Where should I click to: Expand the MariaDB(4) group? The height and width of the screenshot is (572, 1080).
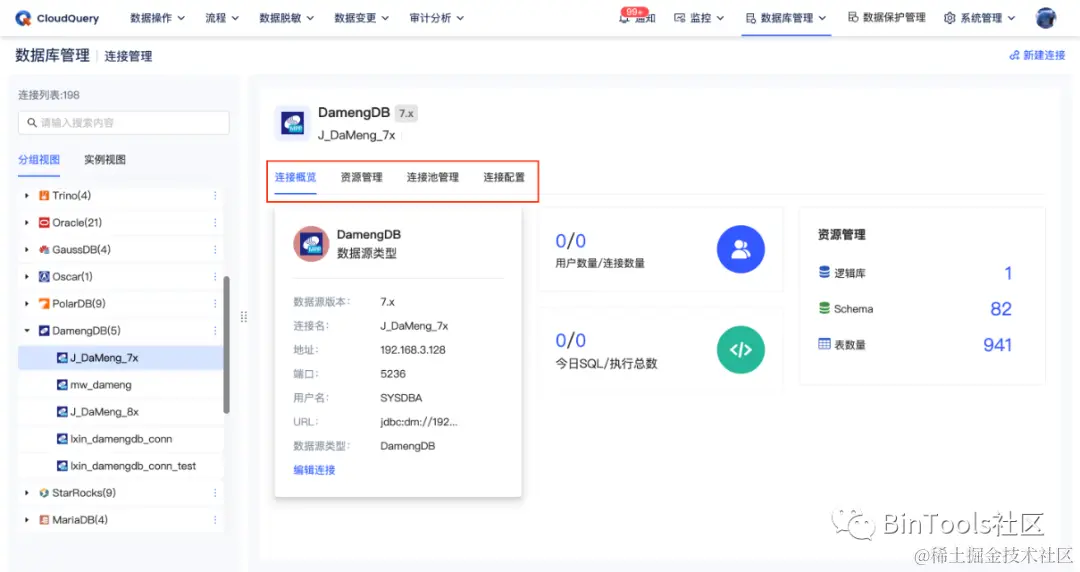[27, 520]
